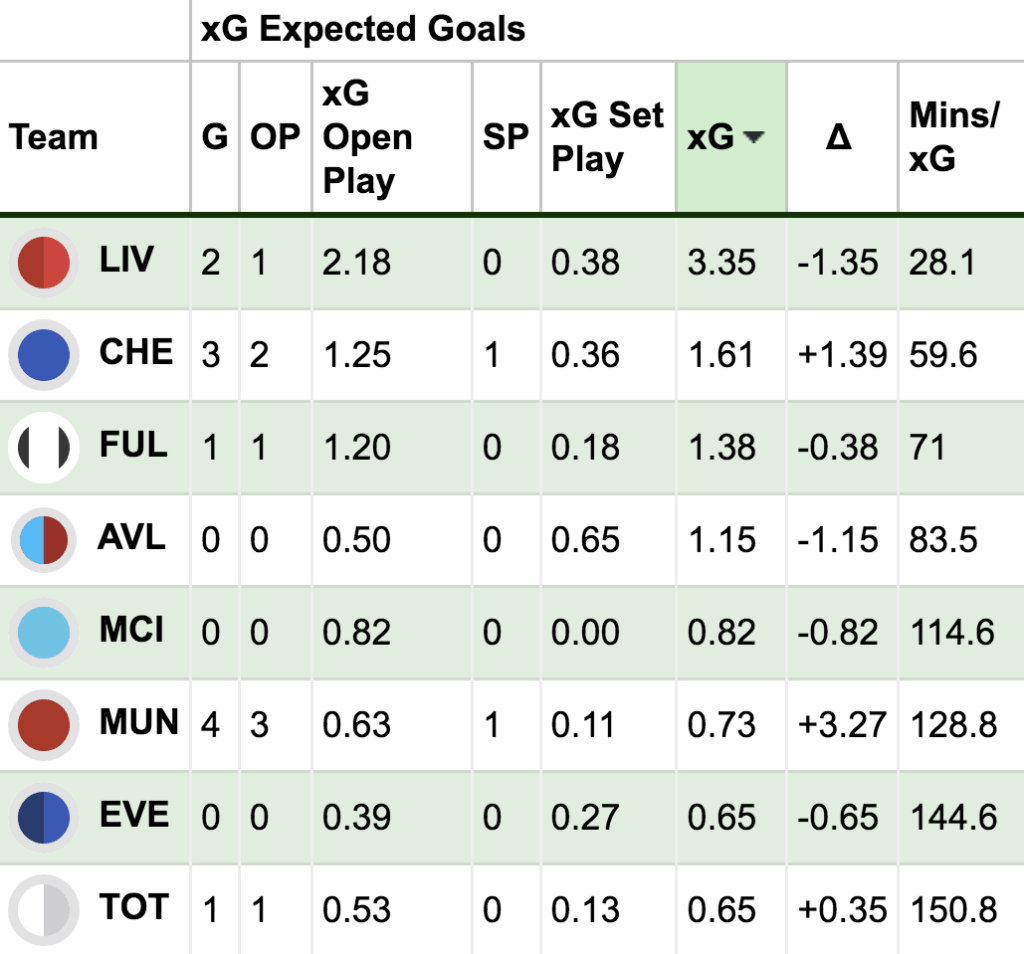Click the xG Expected Goals group header
This screenshot has width=1024, height=954.
363,30
